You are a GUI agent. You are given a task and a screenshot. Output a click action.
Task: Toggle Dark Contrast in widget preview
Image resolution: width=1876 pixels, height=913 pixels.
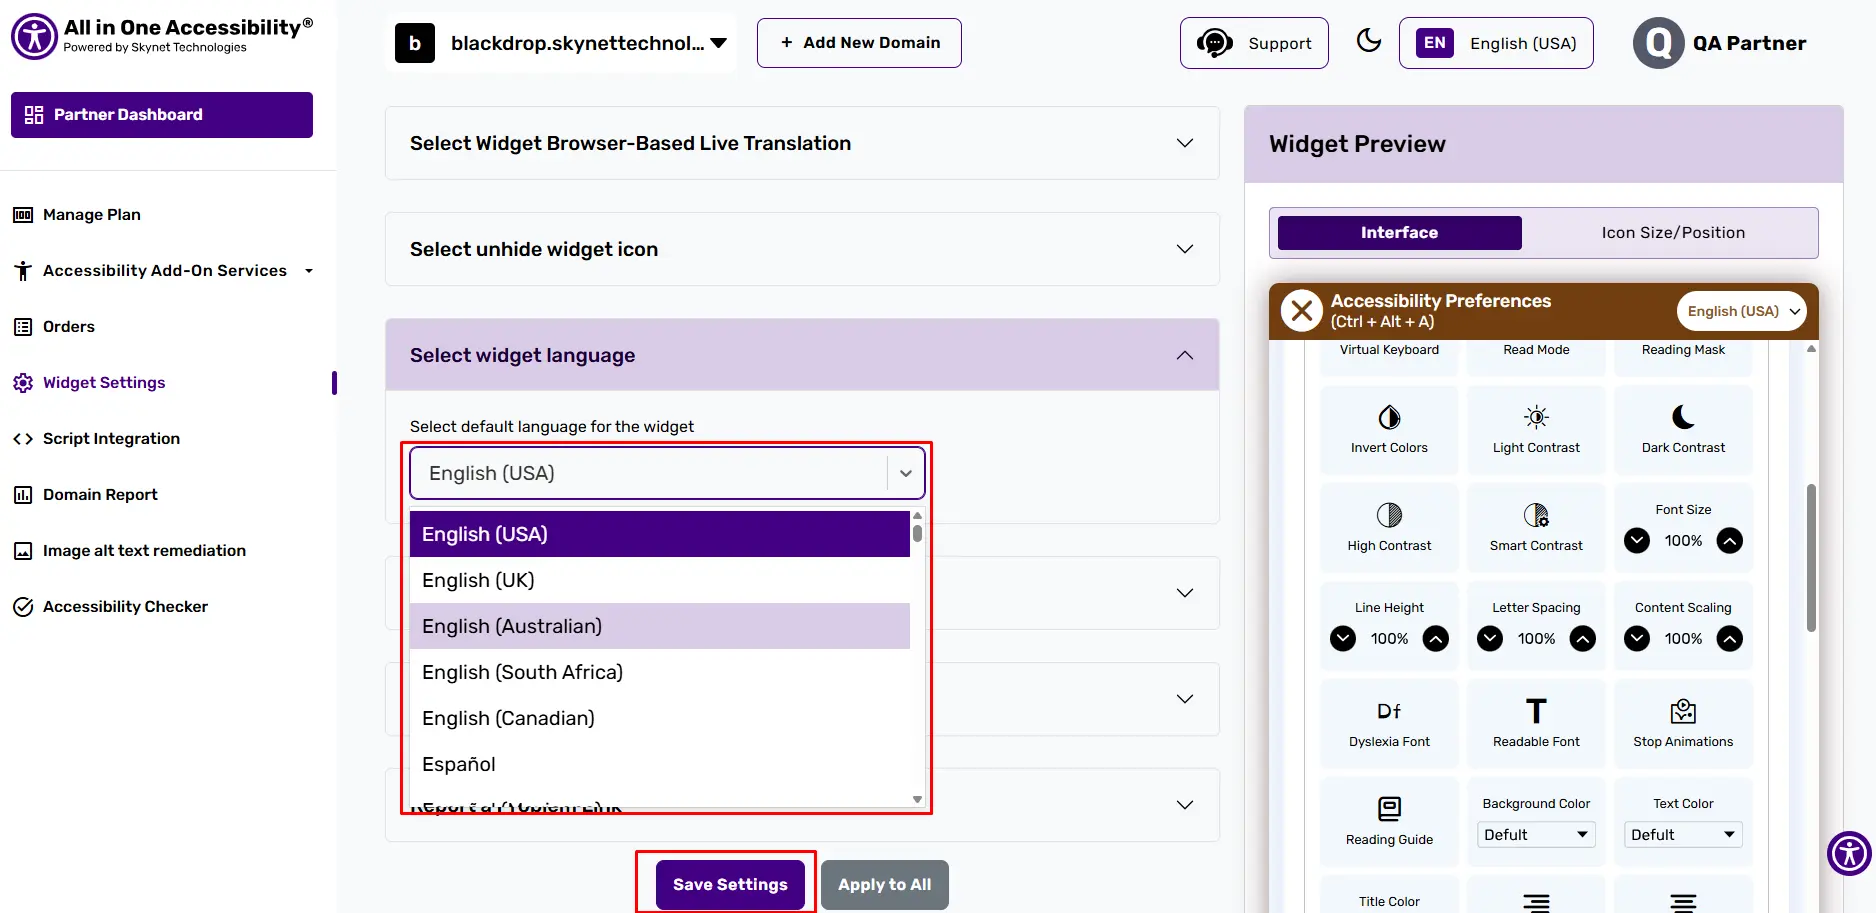coord(1683,430)
